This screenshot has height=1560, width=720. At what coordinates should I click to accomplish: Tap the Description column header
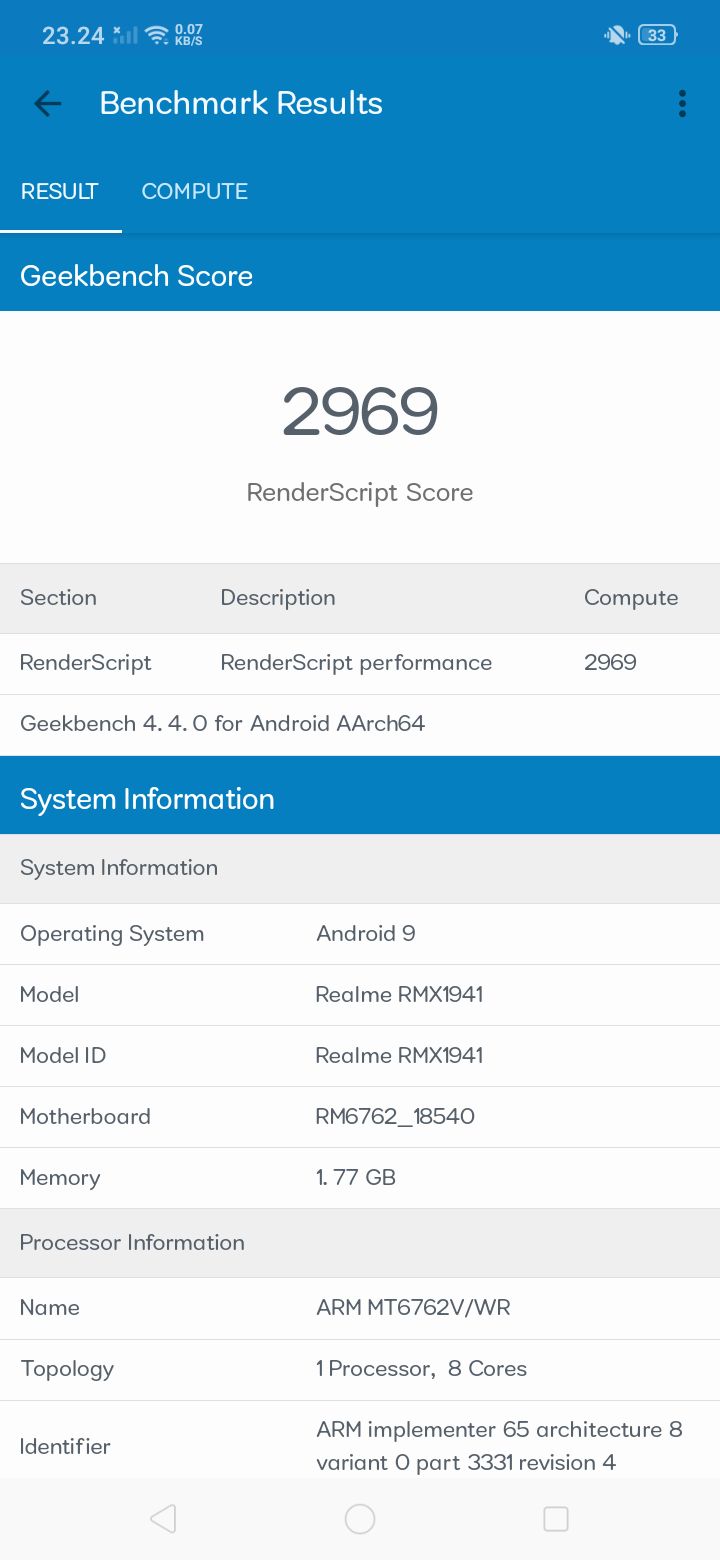pyautogui.click(x=278, y=598)
